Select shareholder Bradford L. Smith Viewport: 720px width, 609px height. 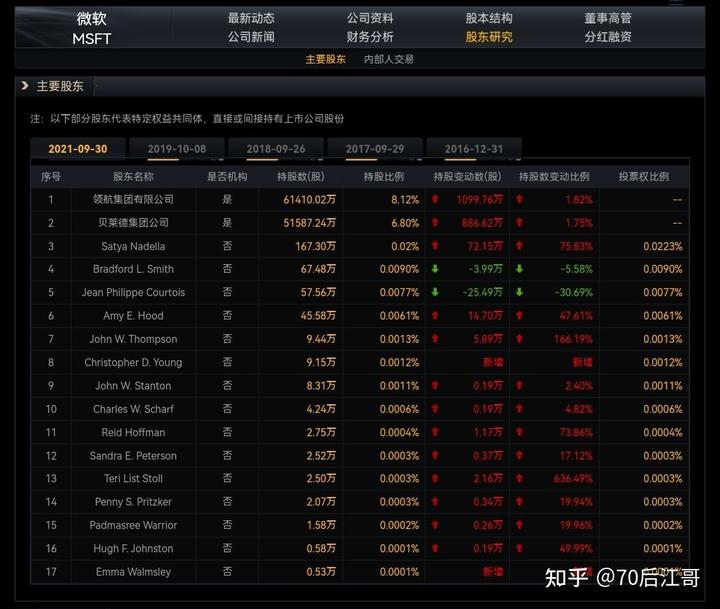click(133, 269)
